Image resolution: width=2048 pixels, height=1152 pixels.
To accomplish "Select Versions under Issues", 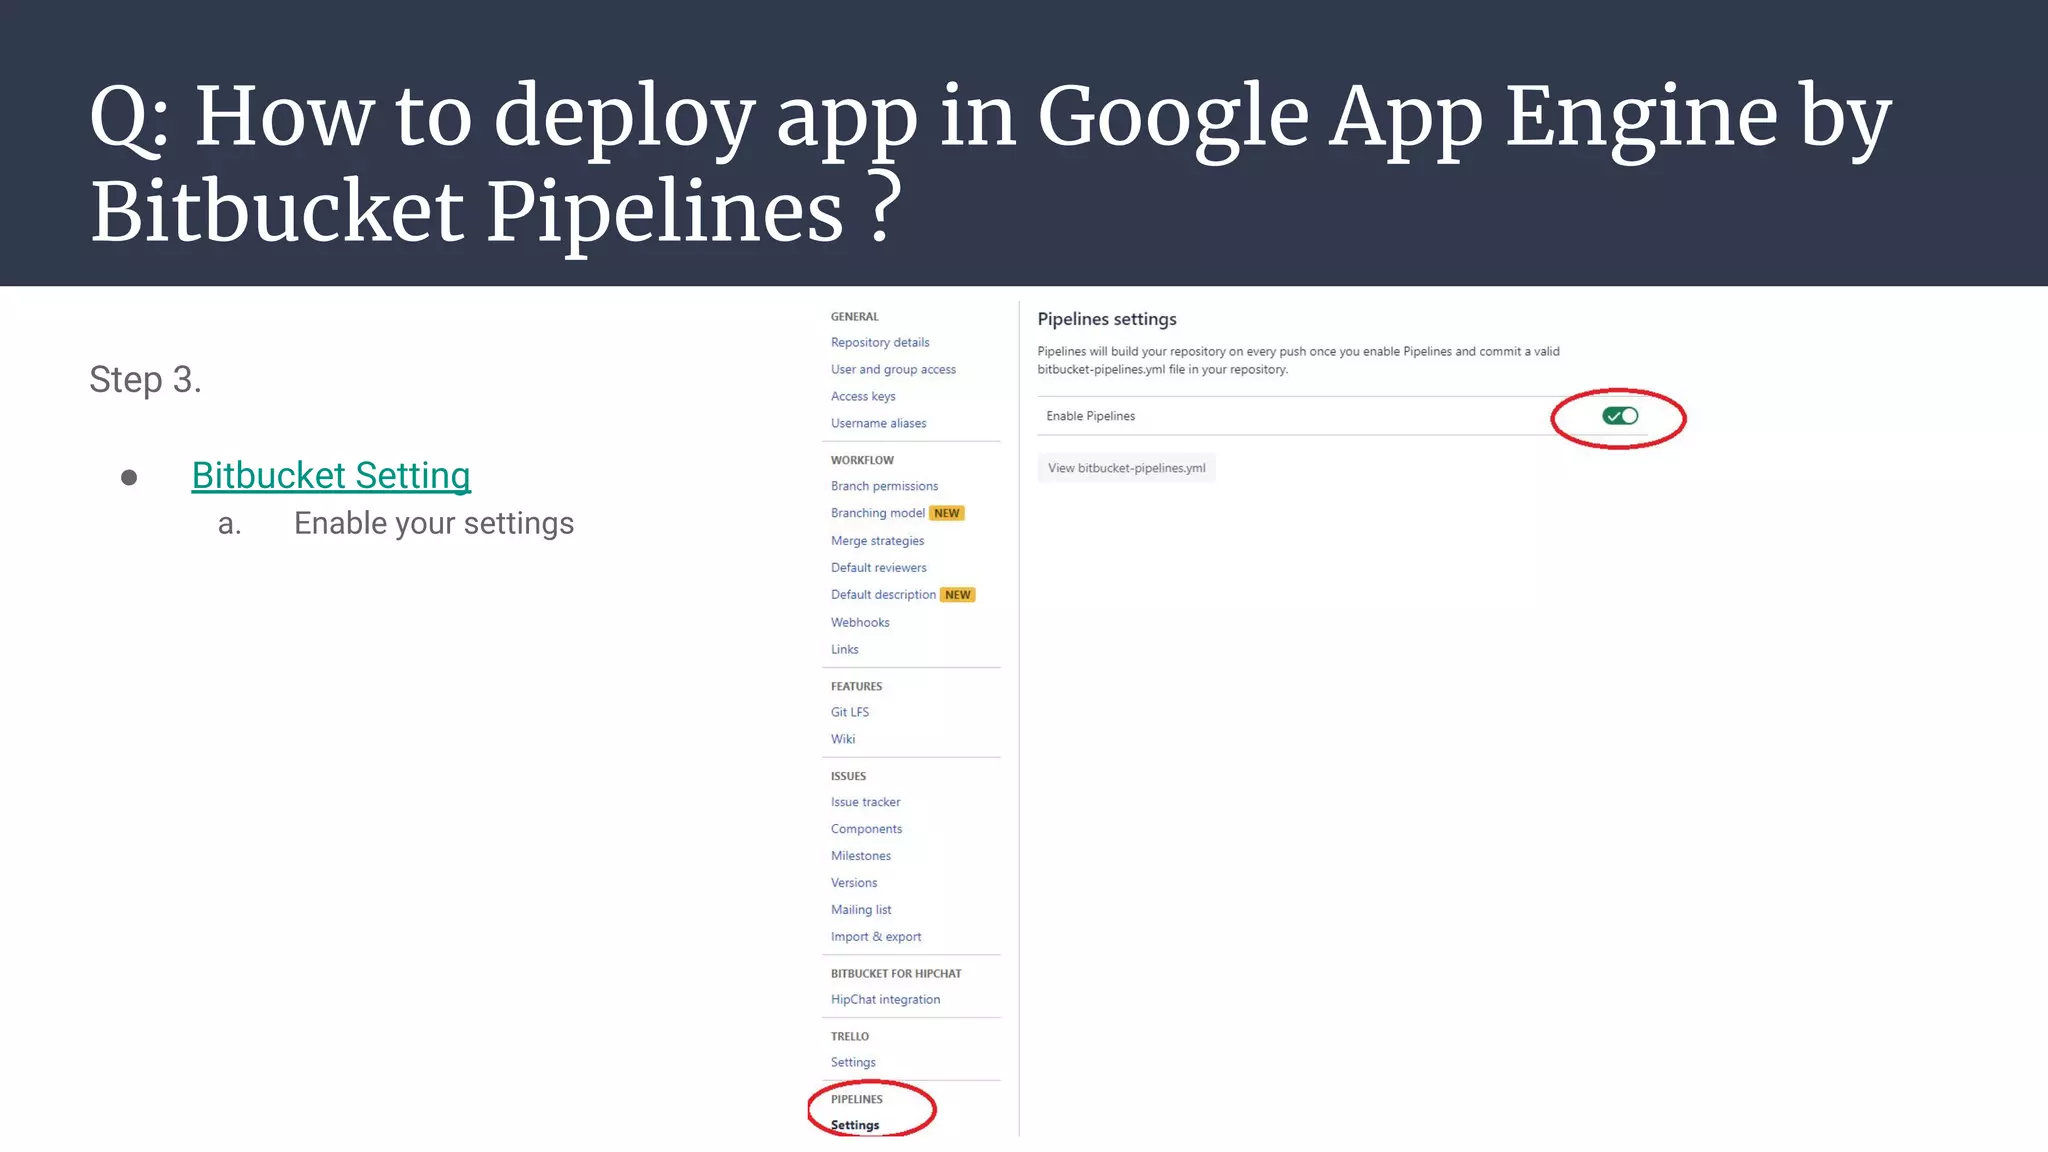I will [x=854, y=883].
